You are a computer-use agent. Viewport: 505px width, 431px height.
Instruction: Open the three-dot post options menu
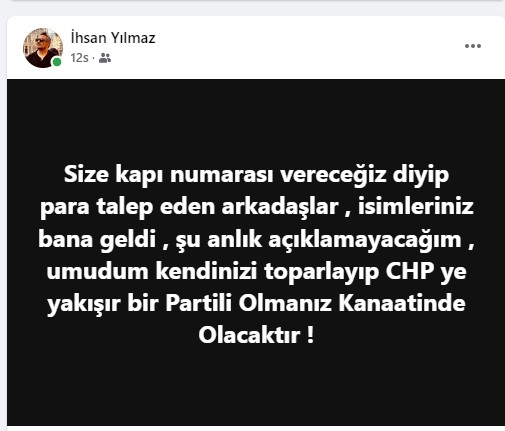click(473, 46)
